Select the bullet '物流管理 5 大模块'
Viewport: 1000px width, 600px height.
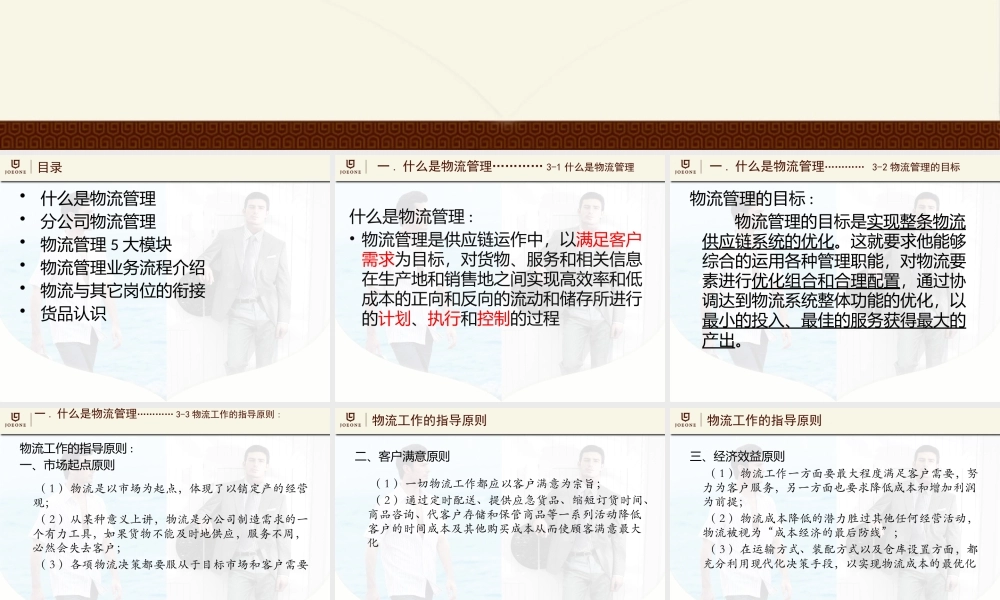106,244
